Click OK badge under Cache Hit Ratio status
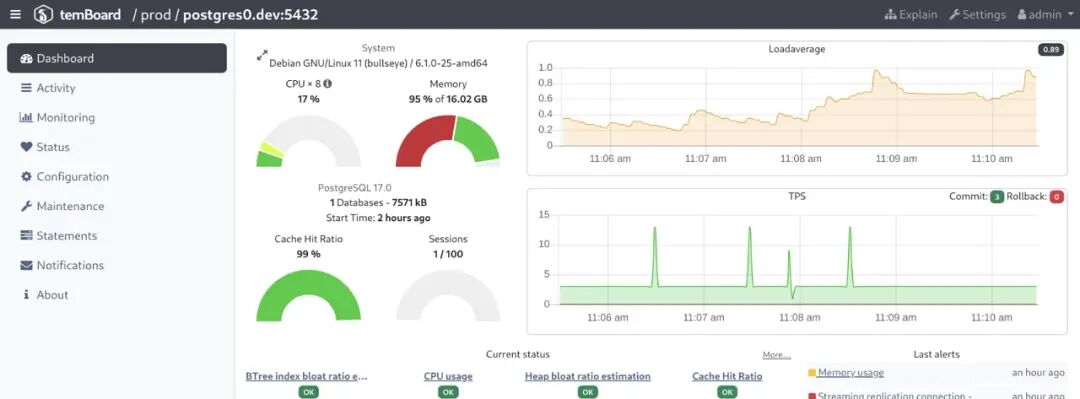Screen dimensions: 1080x399 [727, 392]
